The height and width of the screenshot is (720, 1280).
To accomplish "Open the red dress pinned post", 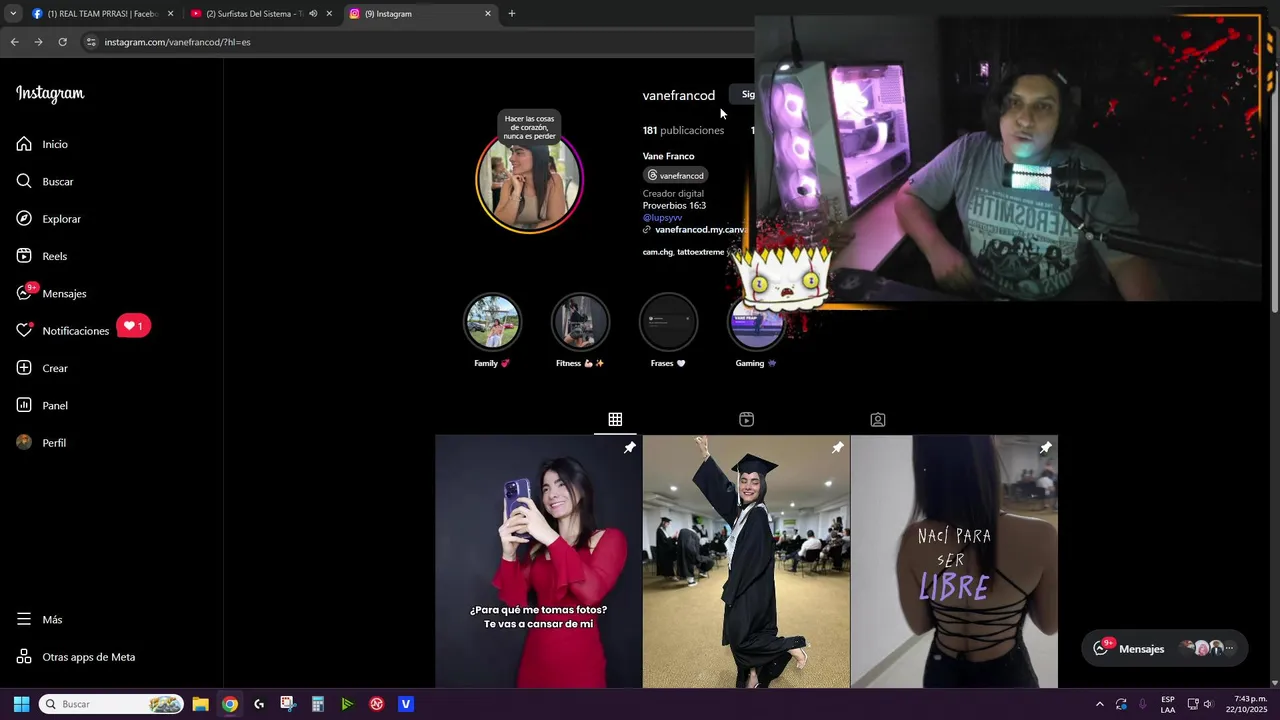I will pos(538,561).
